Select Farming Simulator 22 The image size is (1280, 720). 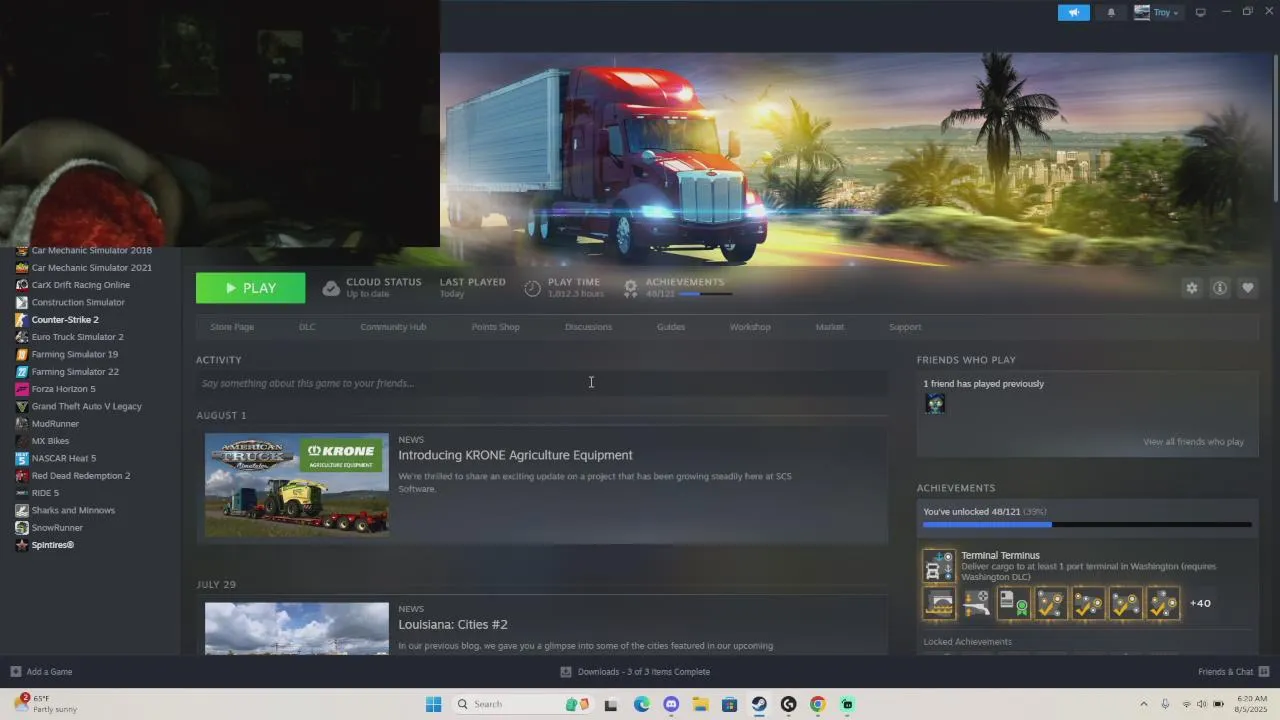point(75,372)
